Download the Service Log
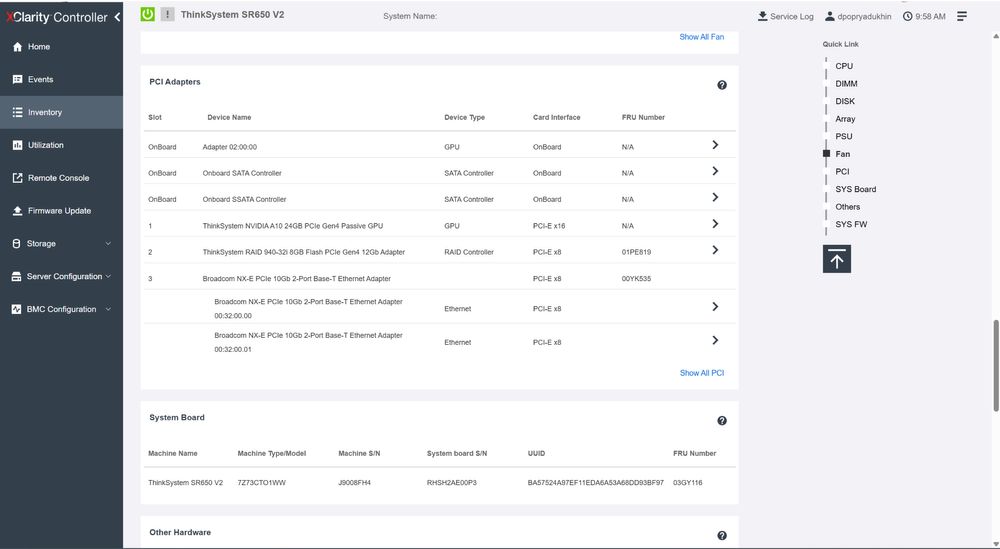This screenshot has width=1000, height=549. 785,17
